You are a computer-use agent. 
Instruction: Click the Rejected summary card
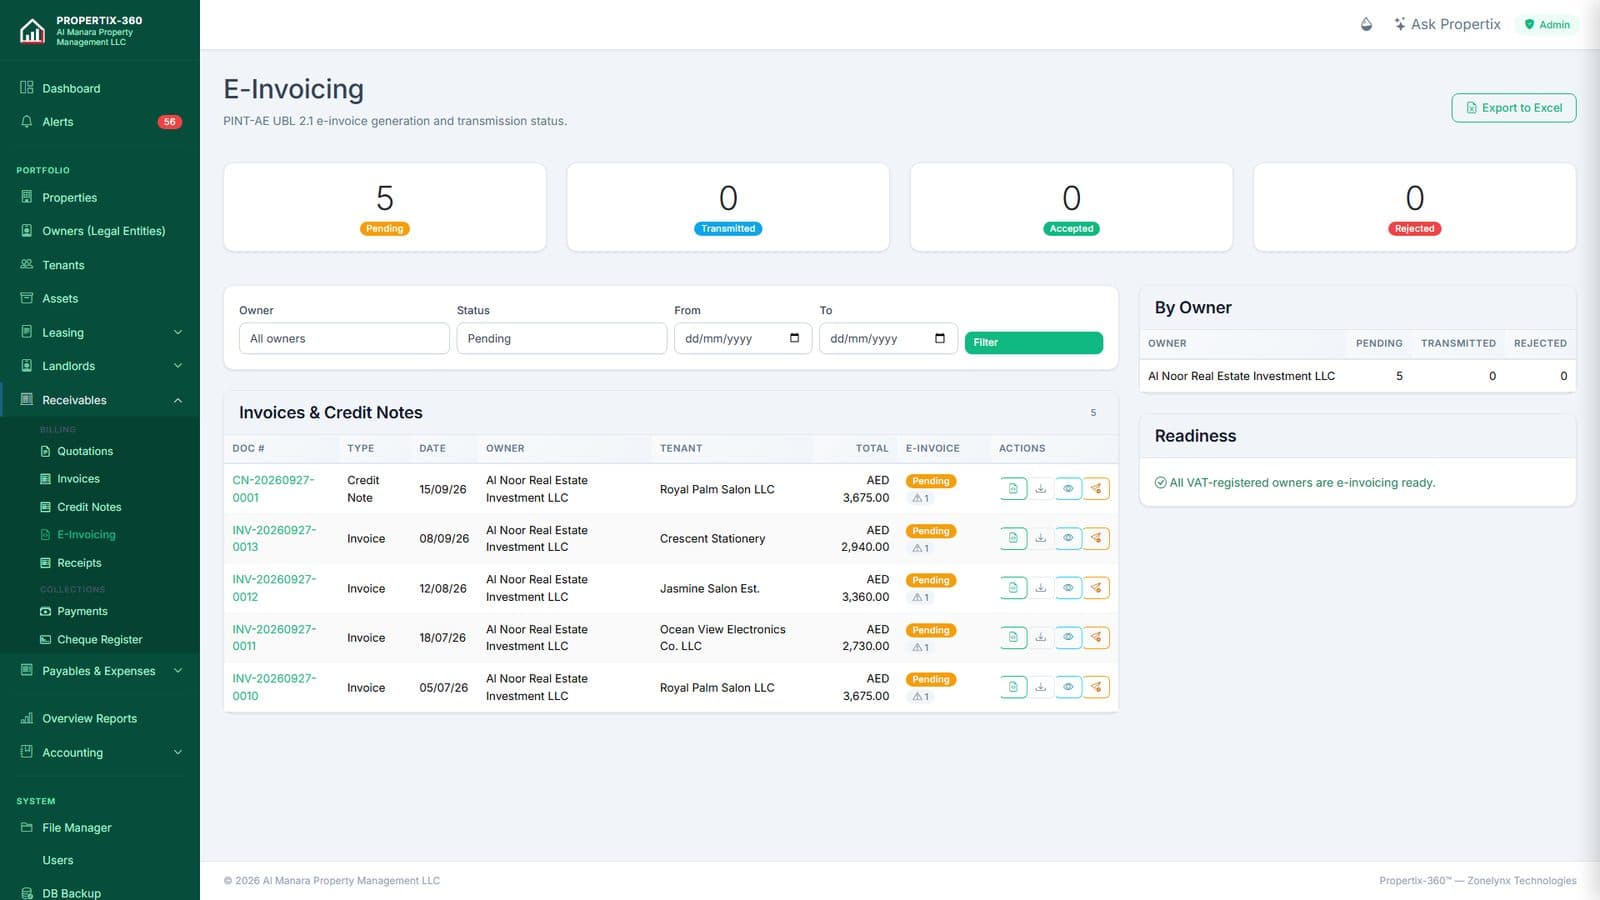point(1414,207)
